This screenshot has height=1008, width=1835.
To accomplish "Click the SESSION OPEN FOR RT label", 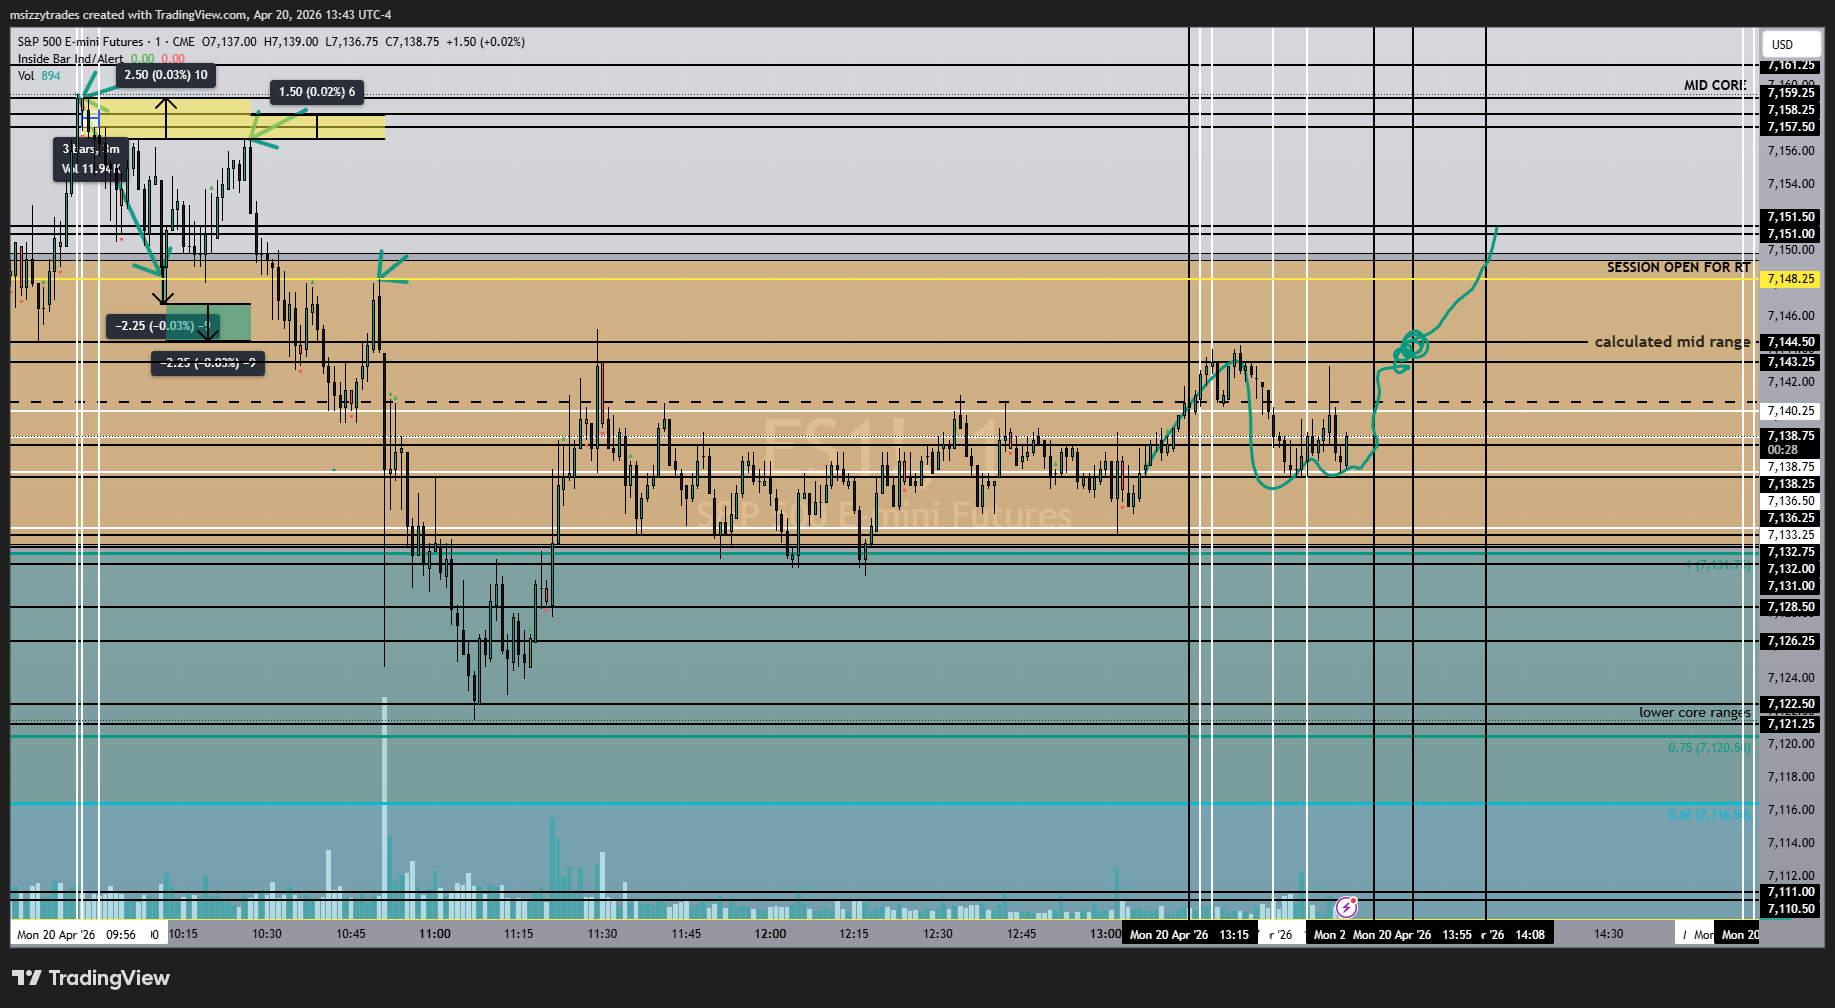I will [x=1678, y=267].
